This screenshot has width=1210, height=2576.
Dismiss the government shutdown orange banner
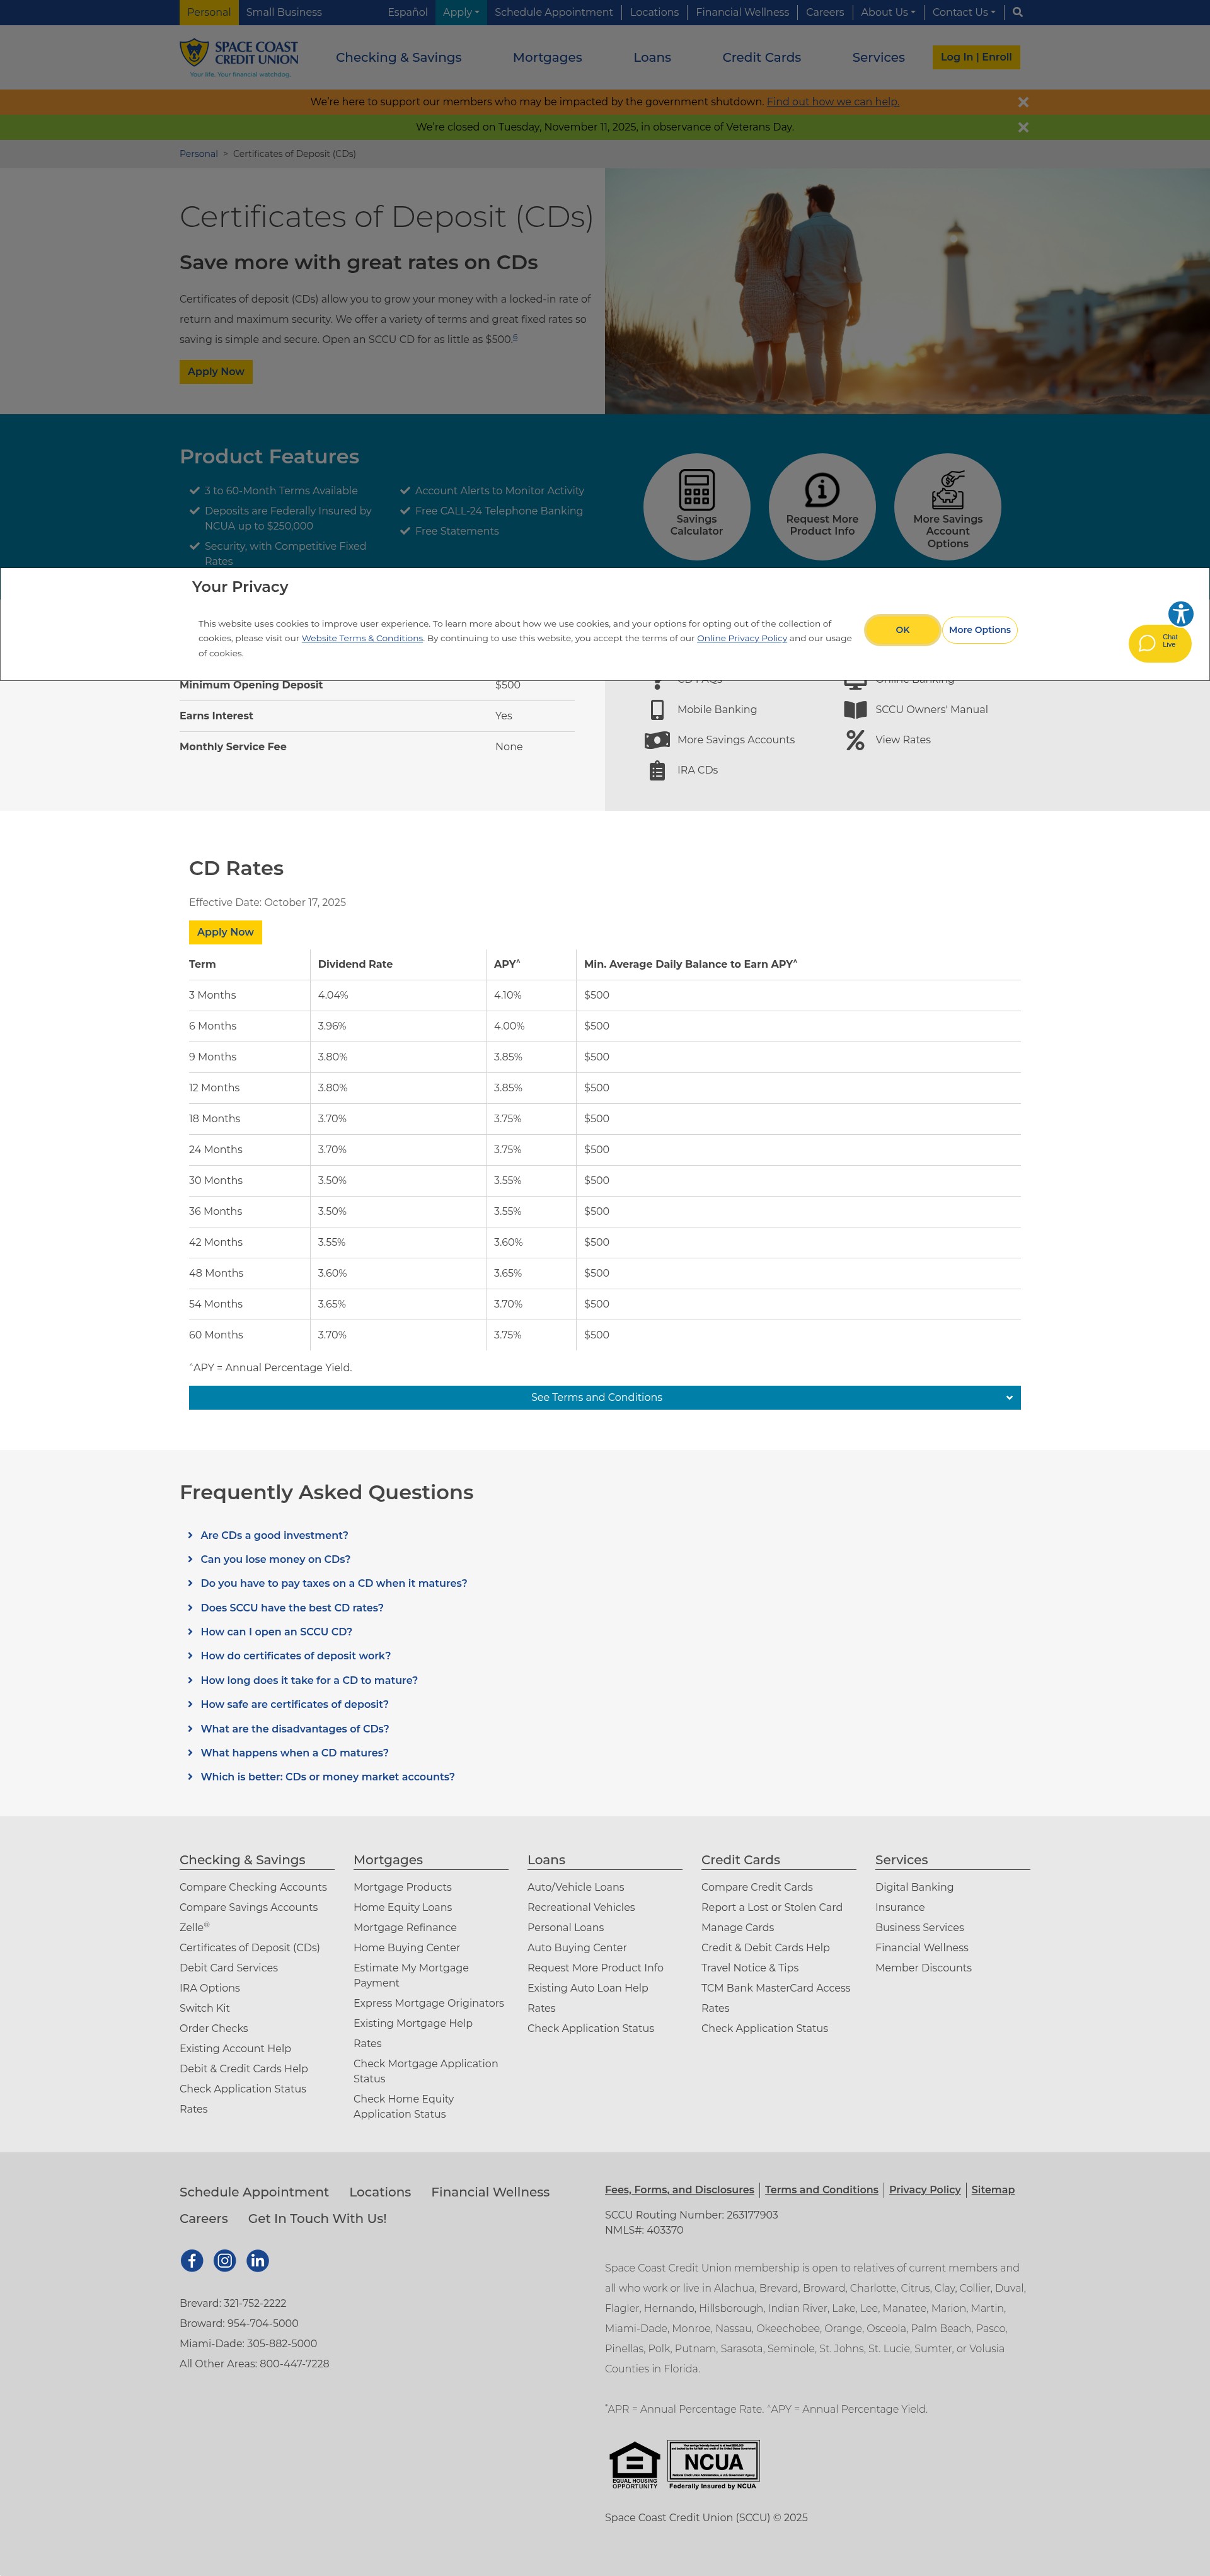tap(1023, 102)
